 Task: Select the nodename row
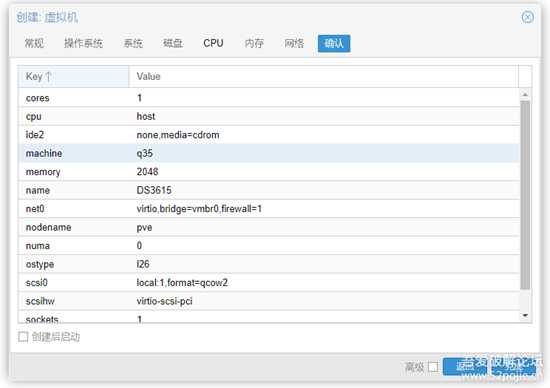pyautogui.click(x=269, y=227)
